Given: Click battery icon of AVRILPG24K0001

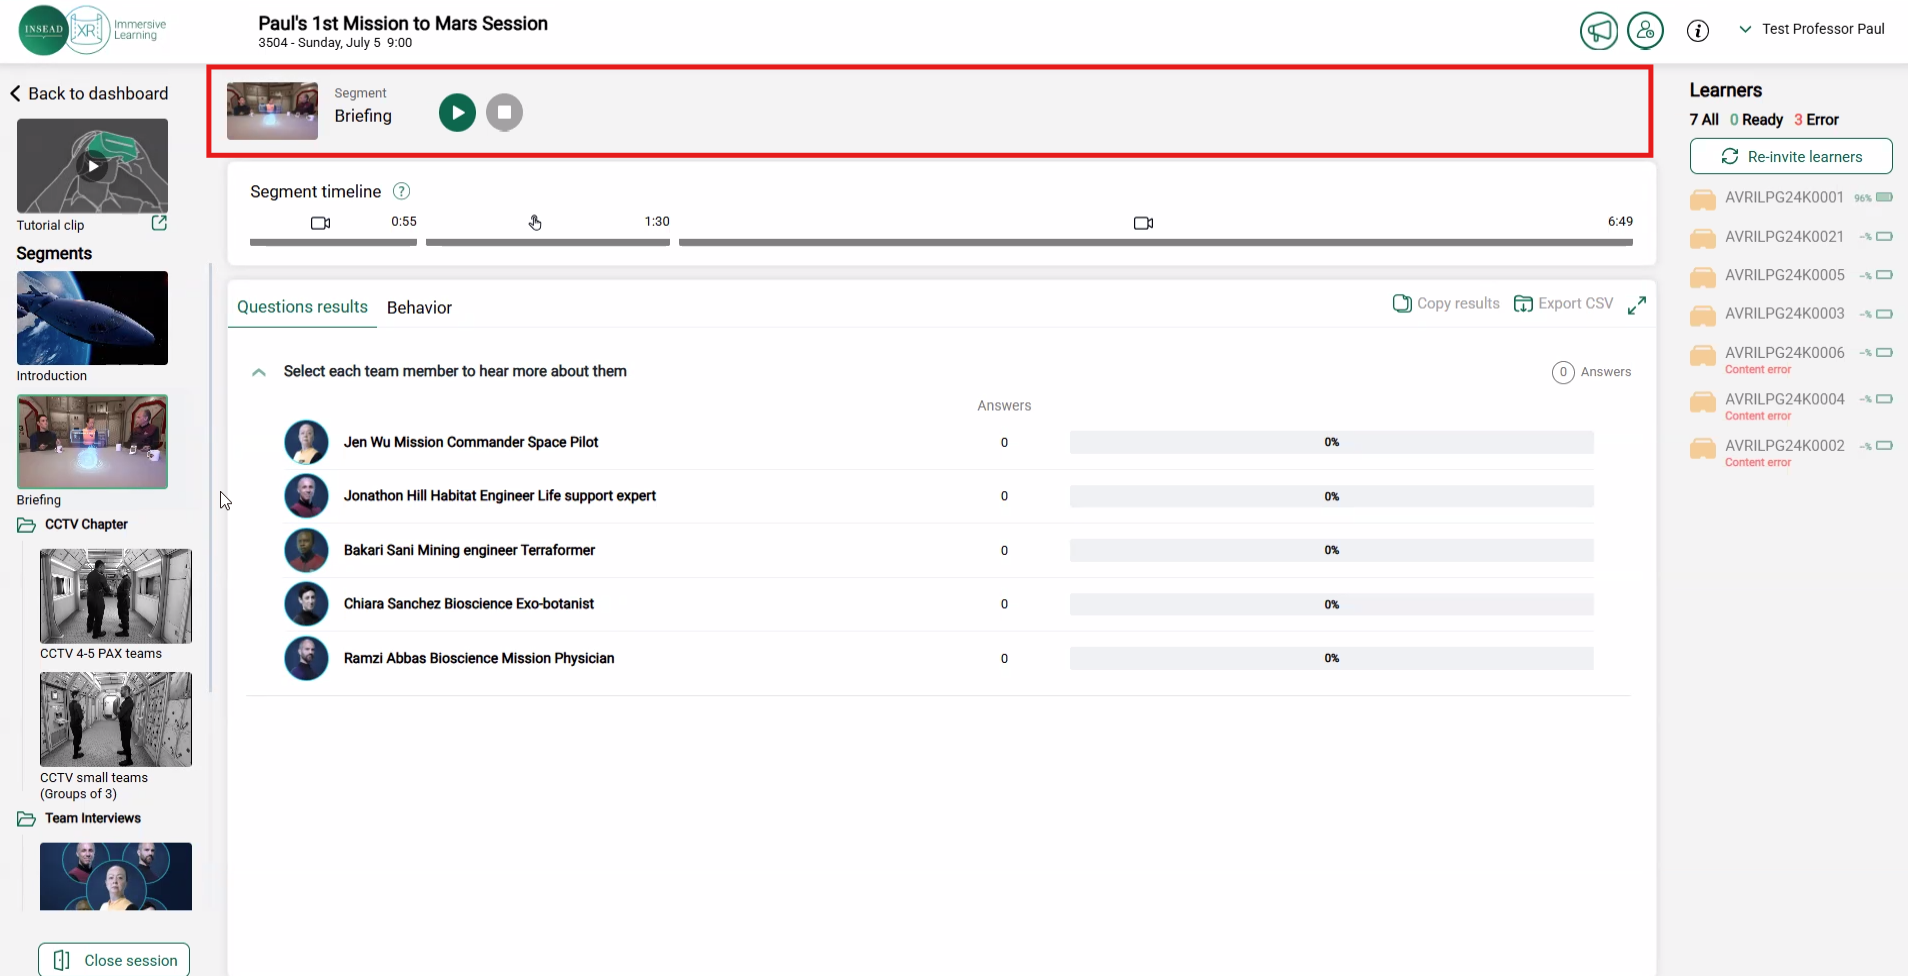Looking at the screenshot, I should (1884, 197).
